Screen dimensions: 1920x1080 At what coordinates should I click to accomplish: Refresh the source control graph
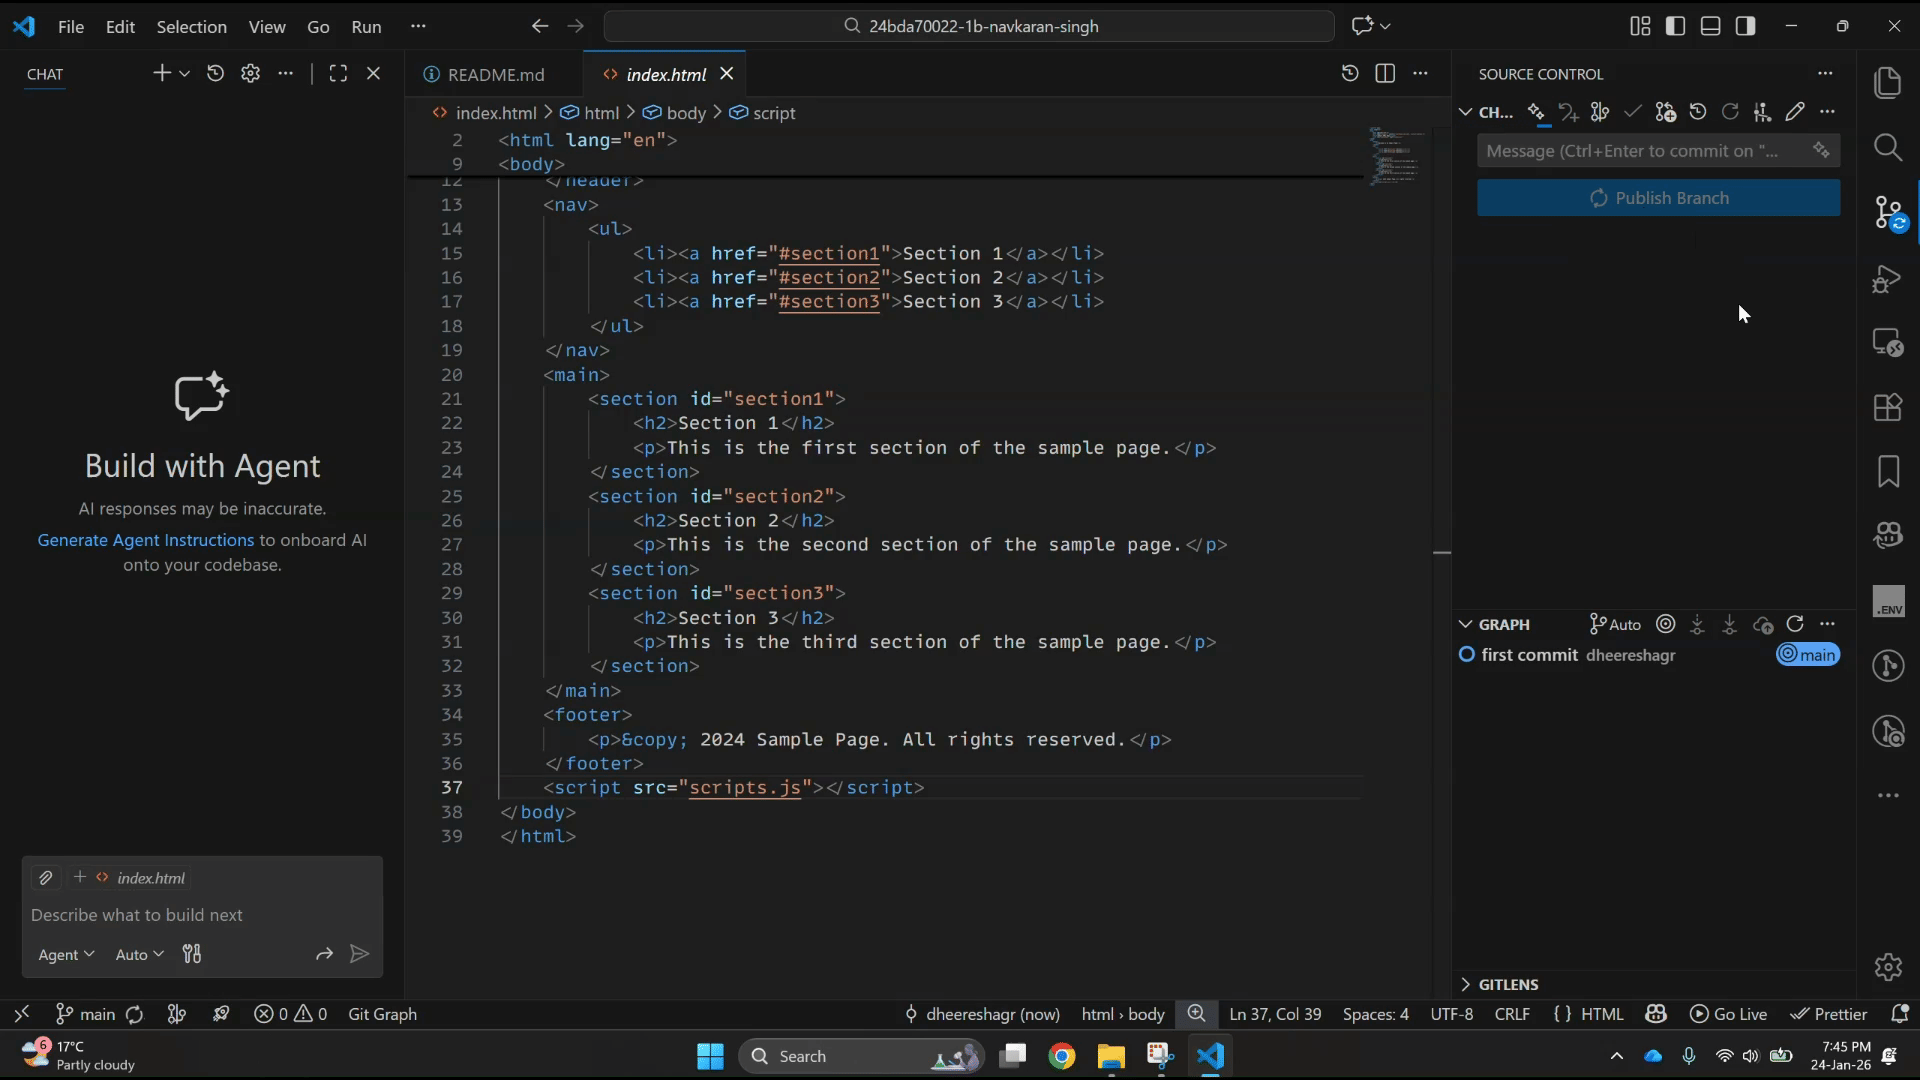1795,624
